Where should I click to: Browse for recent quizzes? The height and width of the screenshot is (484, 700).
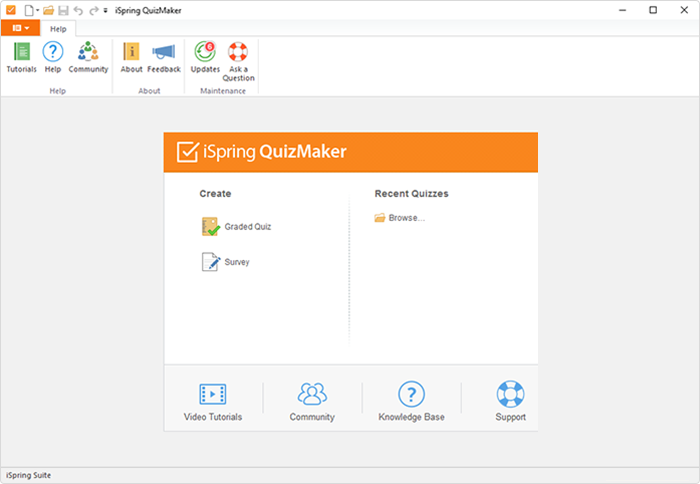click(x=400, y=218)
